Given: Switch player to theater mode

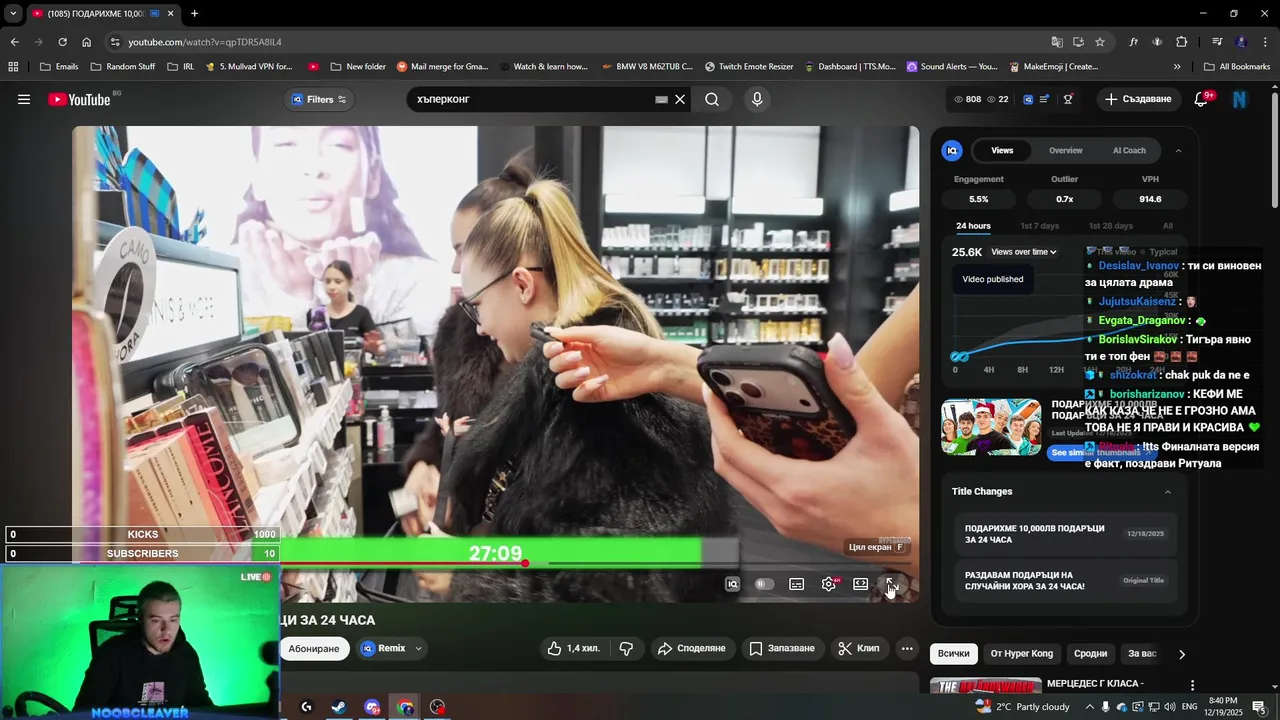Looking at the screenshot, I should pos(860,584).
